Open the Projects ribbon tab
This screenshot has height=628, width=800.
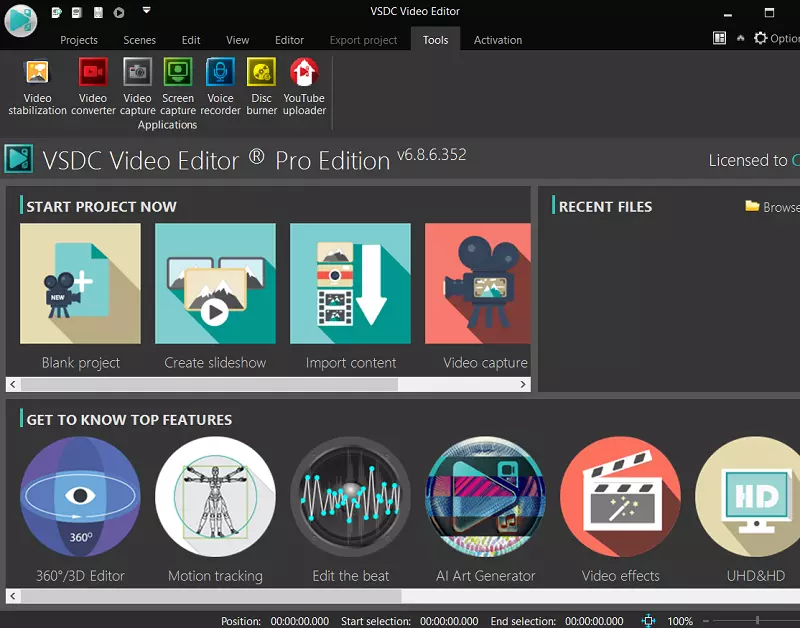tap(79, 40)
